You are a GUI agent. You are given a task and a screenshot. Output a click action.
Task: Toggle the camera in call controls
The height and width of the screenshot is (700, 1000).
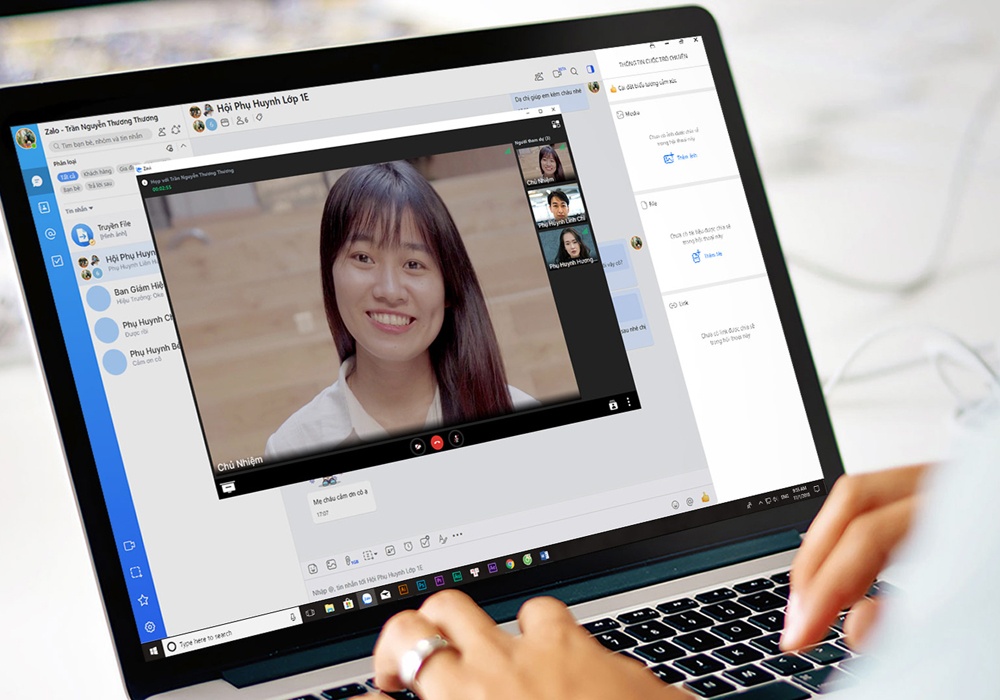pyautogui.click(x=417, y=444)
